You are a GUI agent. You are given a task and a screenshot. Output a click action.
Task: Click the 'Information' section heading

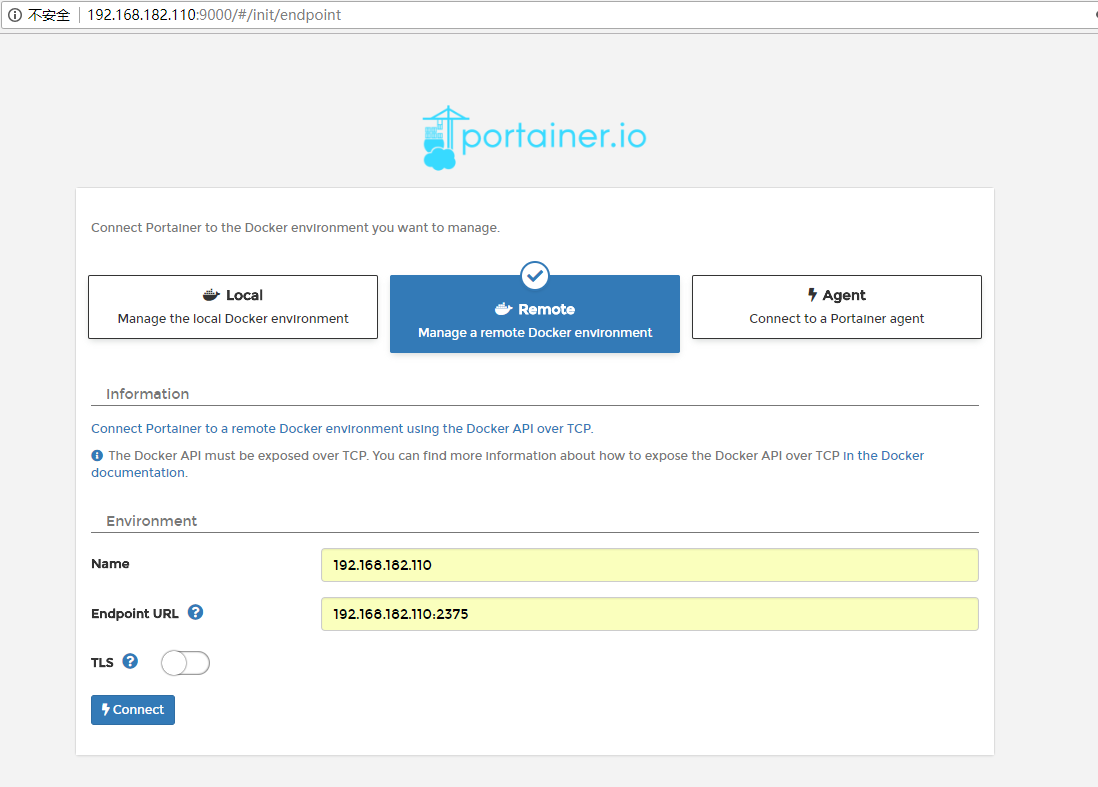pos(148,394)
